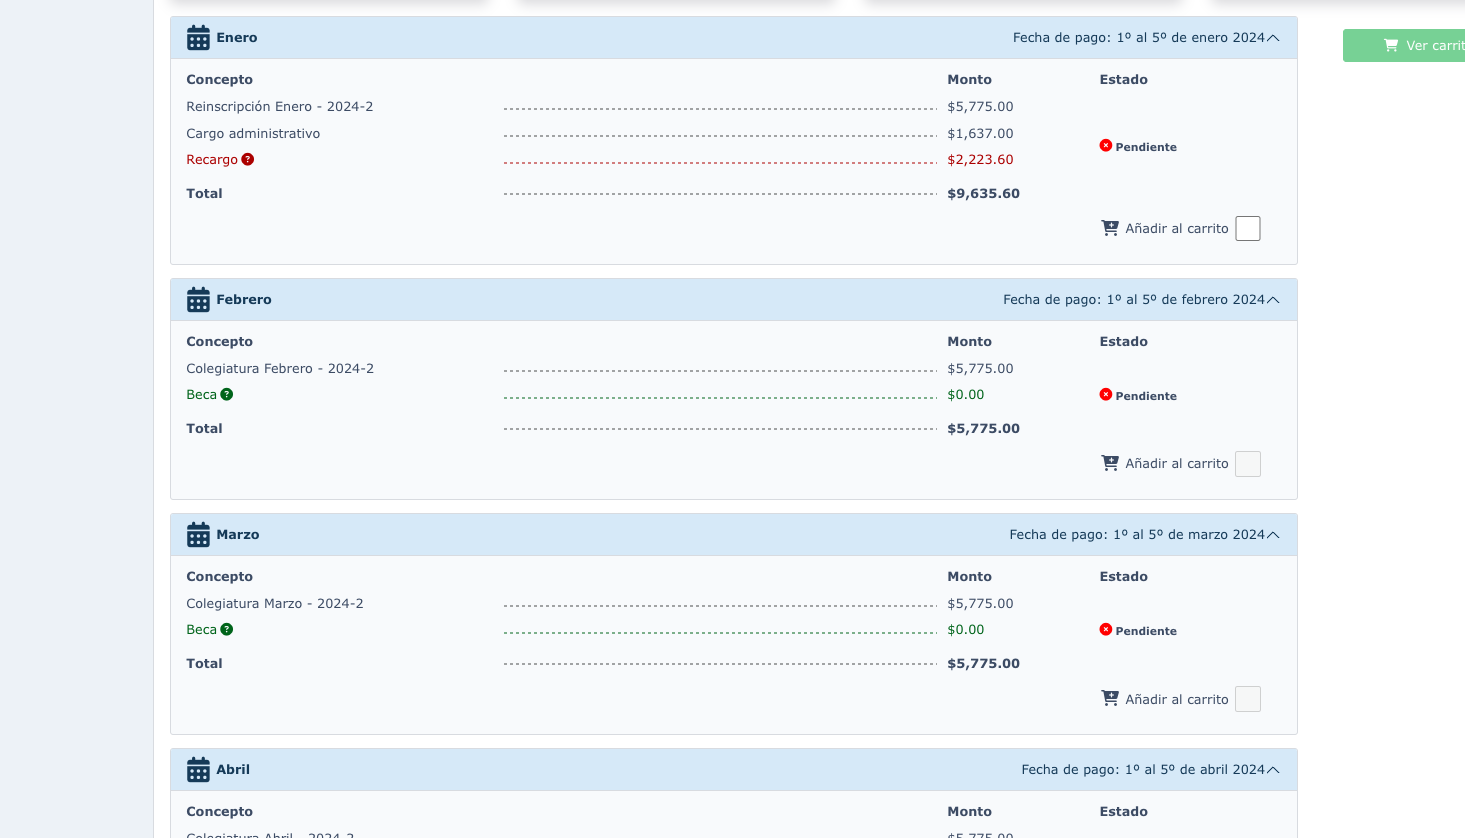Click 'Fecha de pago: 1º al 5º de abril 2024'

coord(1143,770)
